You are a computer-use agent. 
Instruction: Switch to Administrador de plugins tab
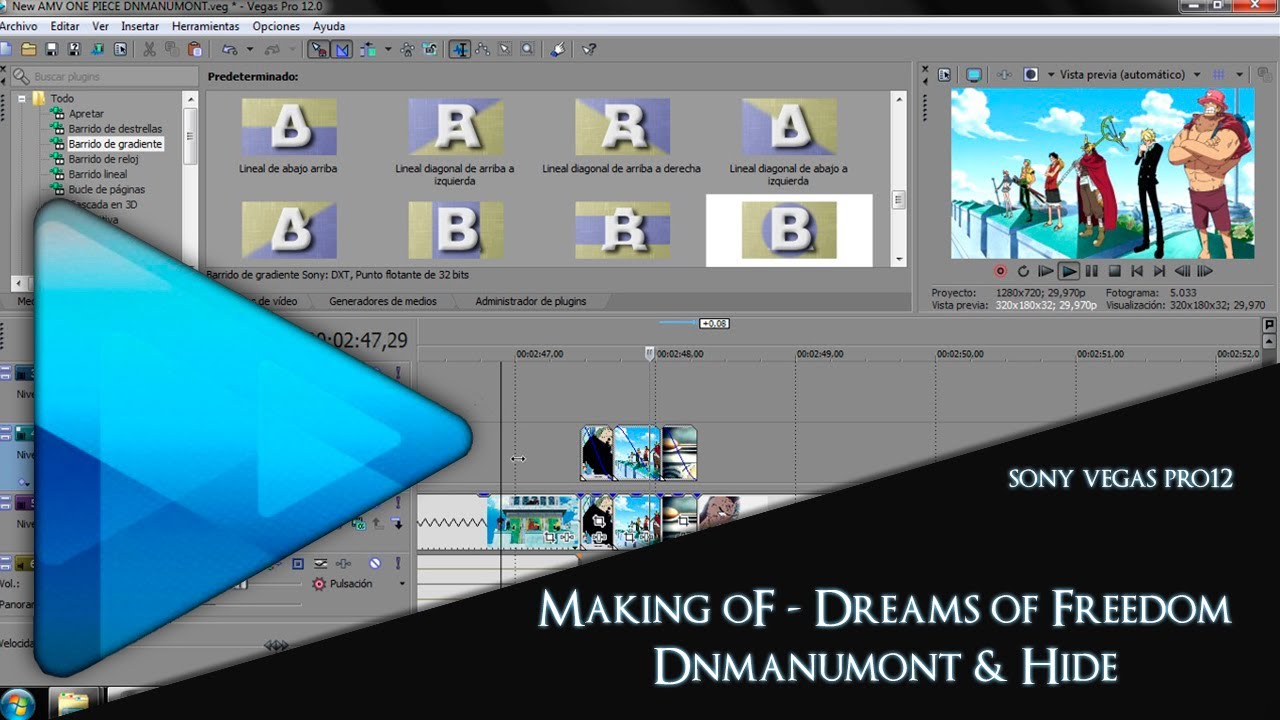pyautogui.click(x=531, y=301)
